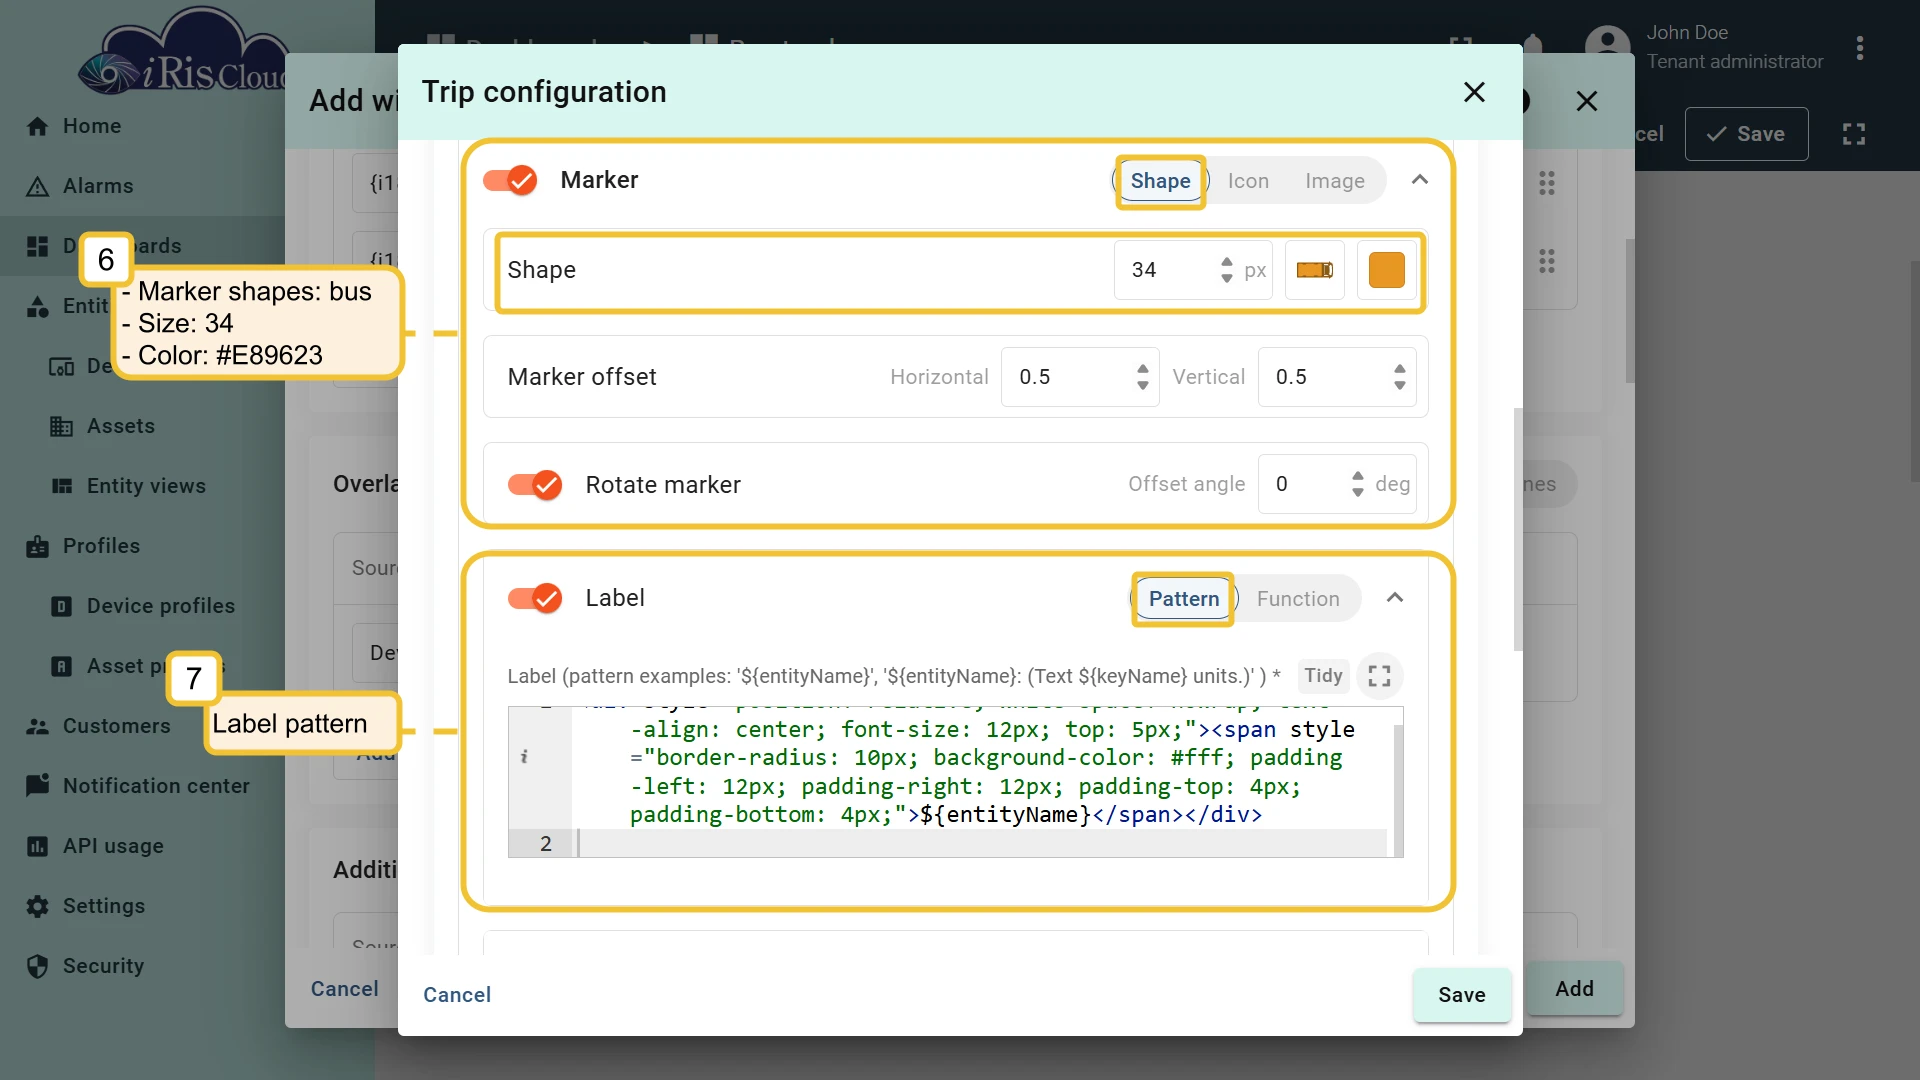Click the API usage chart icon
The width and height of the screenshot is (1920, 1080).
[x=37, y=846]
